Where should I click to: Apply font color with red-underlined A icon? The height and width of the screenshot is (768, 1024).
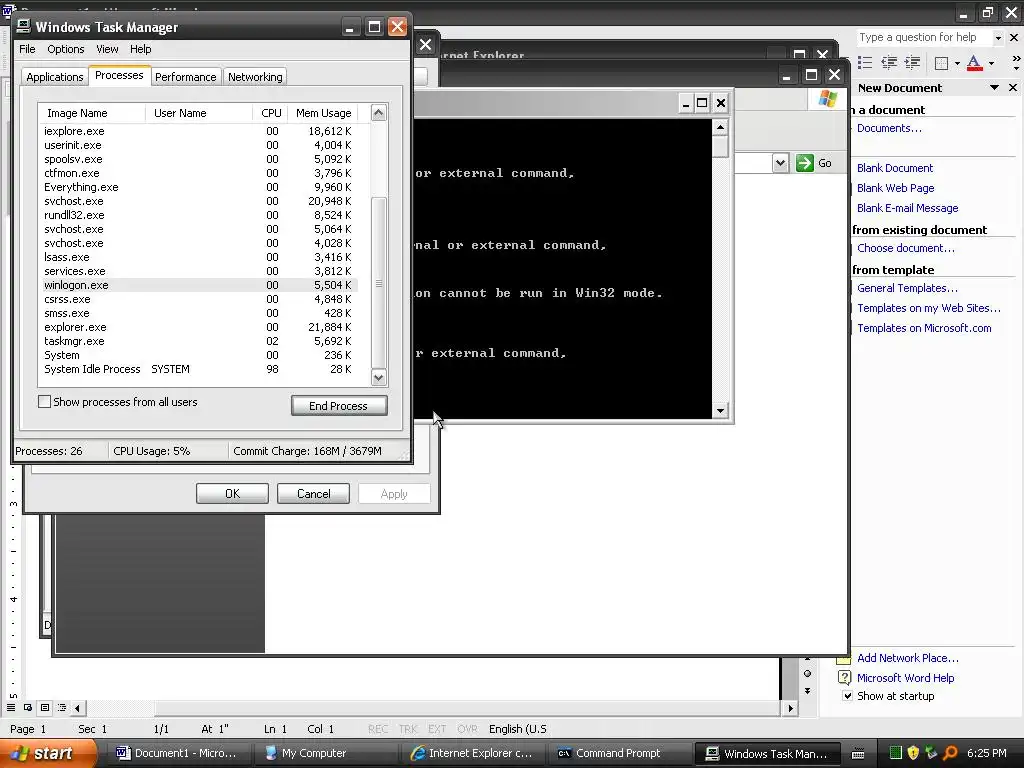974,63
